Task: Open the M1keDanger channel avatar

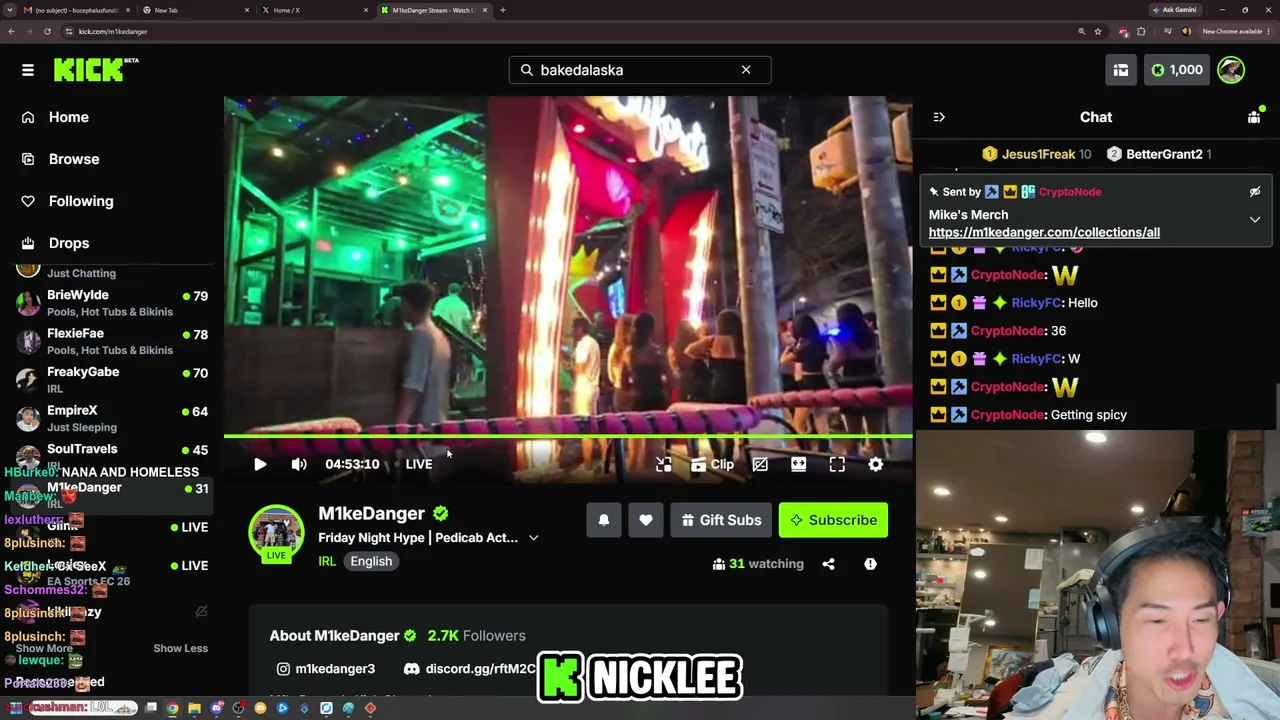Action: point(276,534)
